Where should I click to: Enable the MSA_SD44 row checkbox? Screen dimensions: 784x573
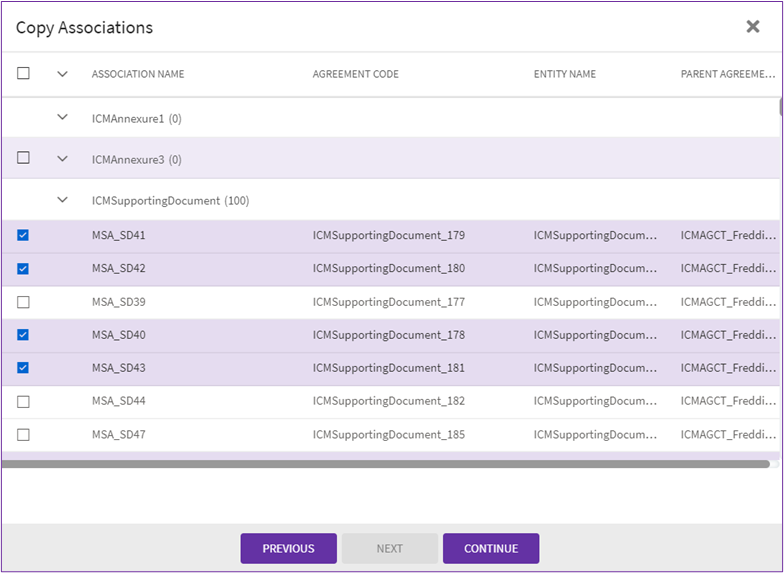(x=24, y=401)
